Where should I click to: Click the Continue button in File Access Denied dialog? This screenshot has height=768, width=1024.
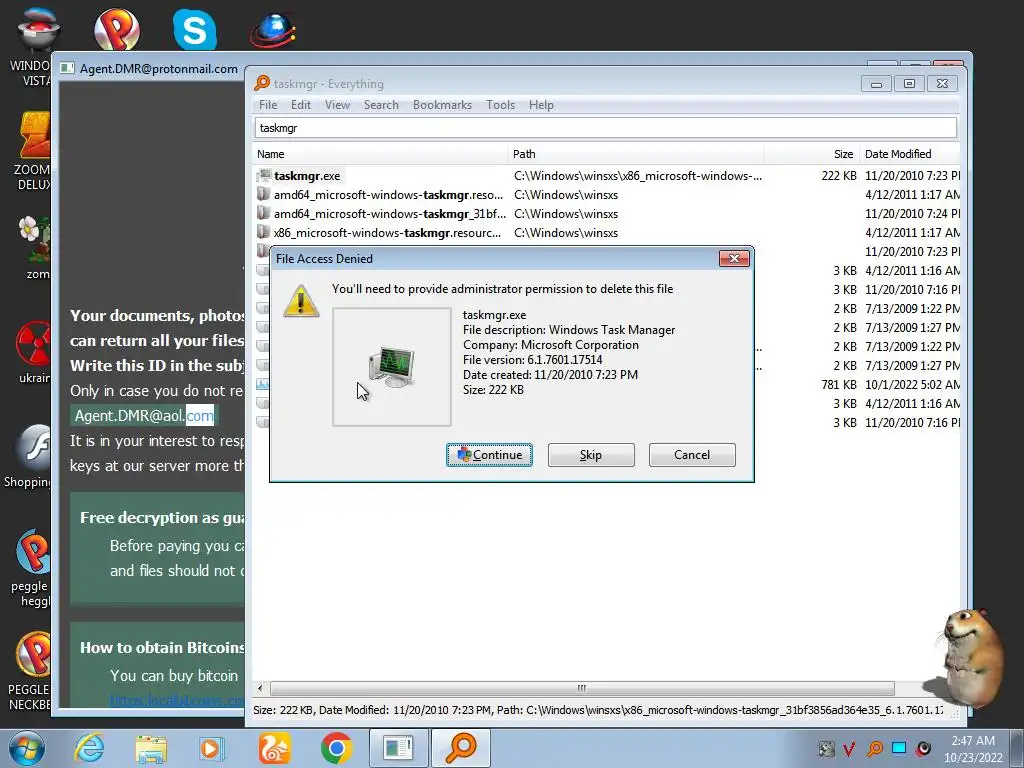489,455
